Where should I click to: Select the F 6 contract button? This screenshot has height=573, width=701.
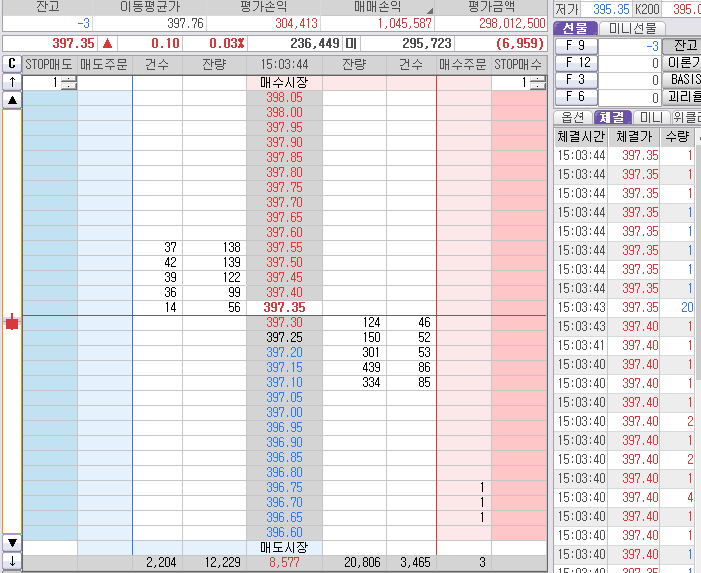(576, 97)
